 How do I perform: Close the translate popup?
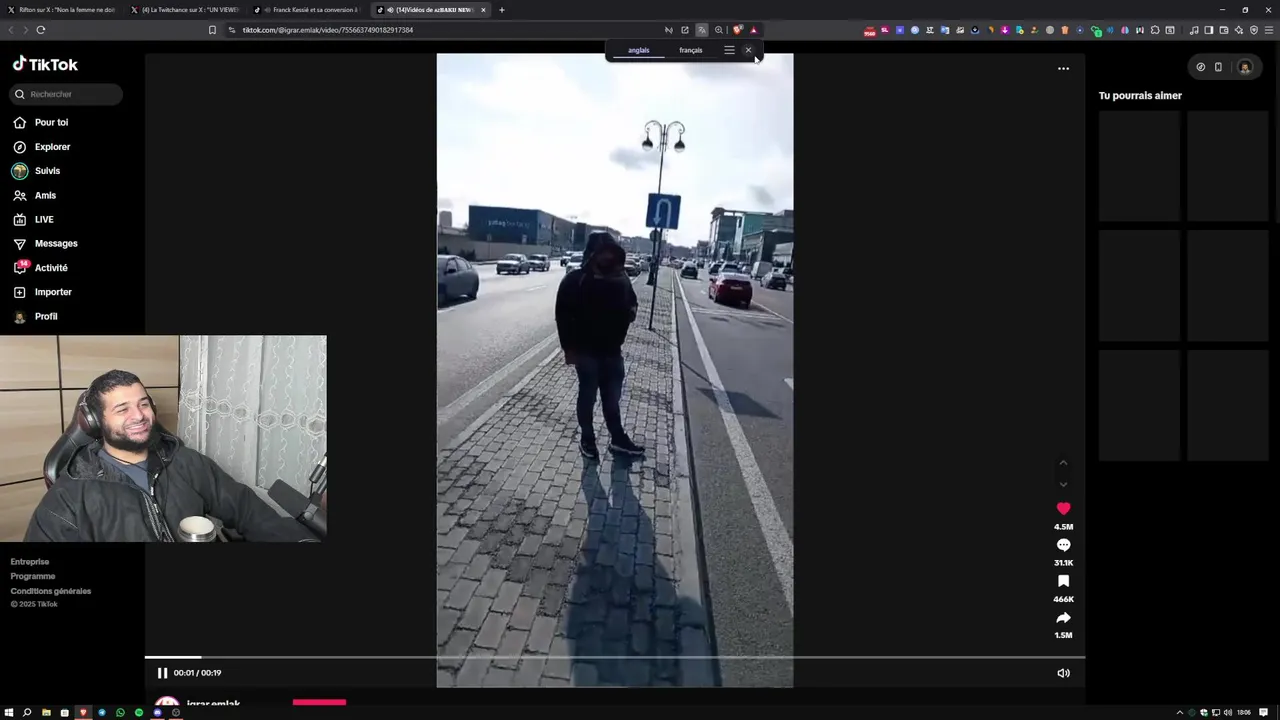click(x=748, y=50)
